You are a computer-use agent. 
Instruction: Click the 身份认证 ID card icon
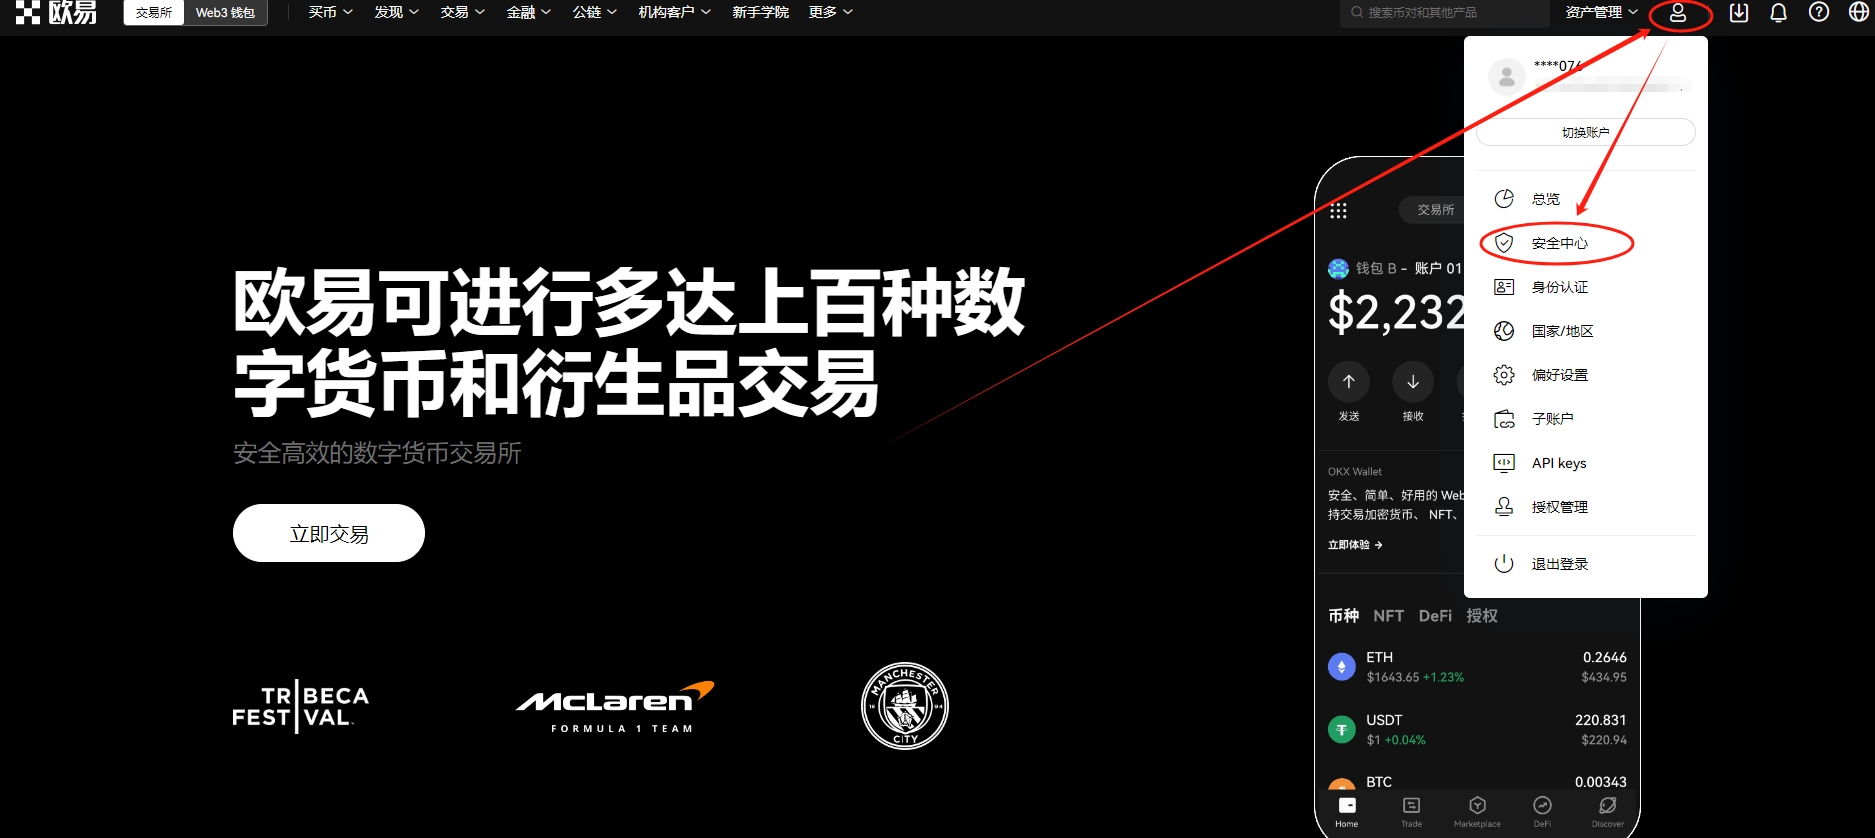point(1504,287)
